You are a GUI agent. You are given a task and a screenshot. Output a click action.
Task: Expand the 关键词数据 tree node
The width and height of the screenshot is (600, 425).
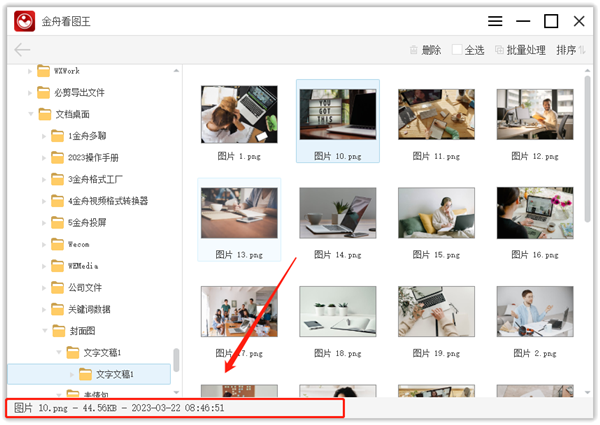(x=44, y=309)
